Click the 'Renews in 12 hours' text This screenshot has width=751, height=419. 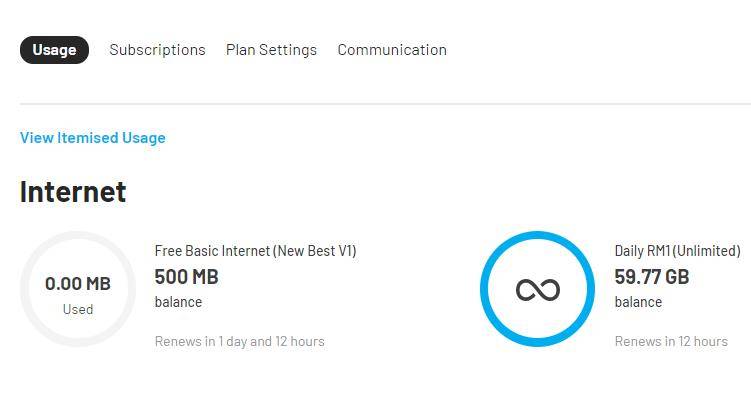(671, 341)
